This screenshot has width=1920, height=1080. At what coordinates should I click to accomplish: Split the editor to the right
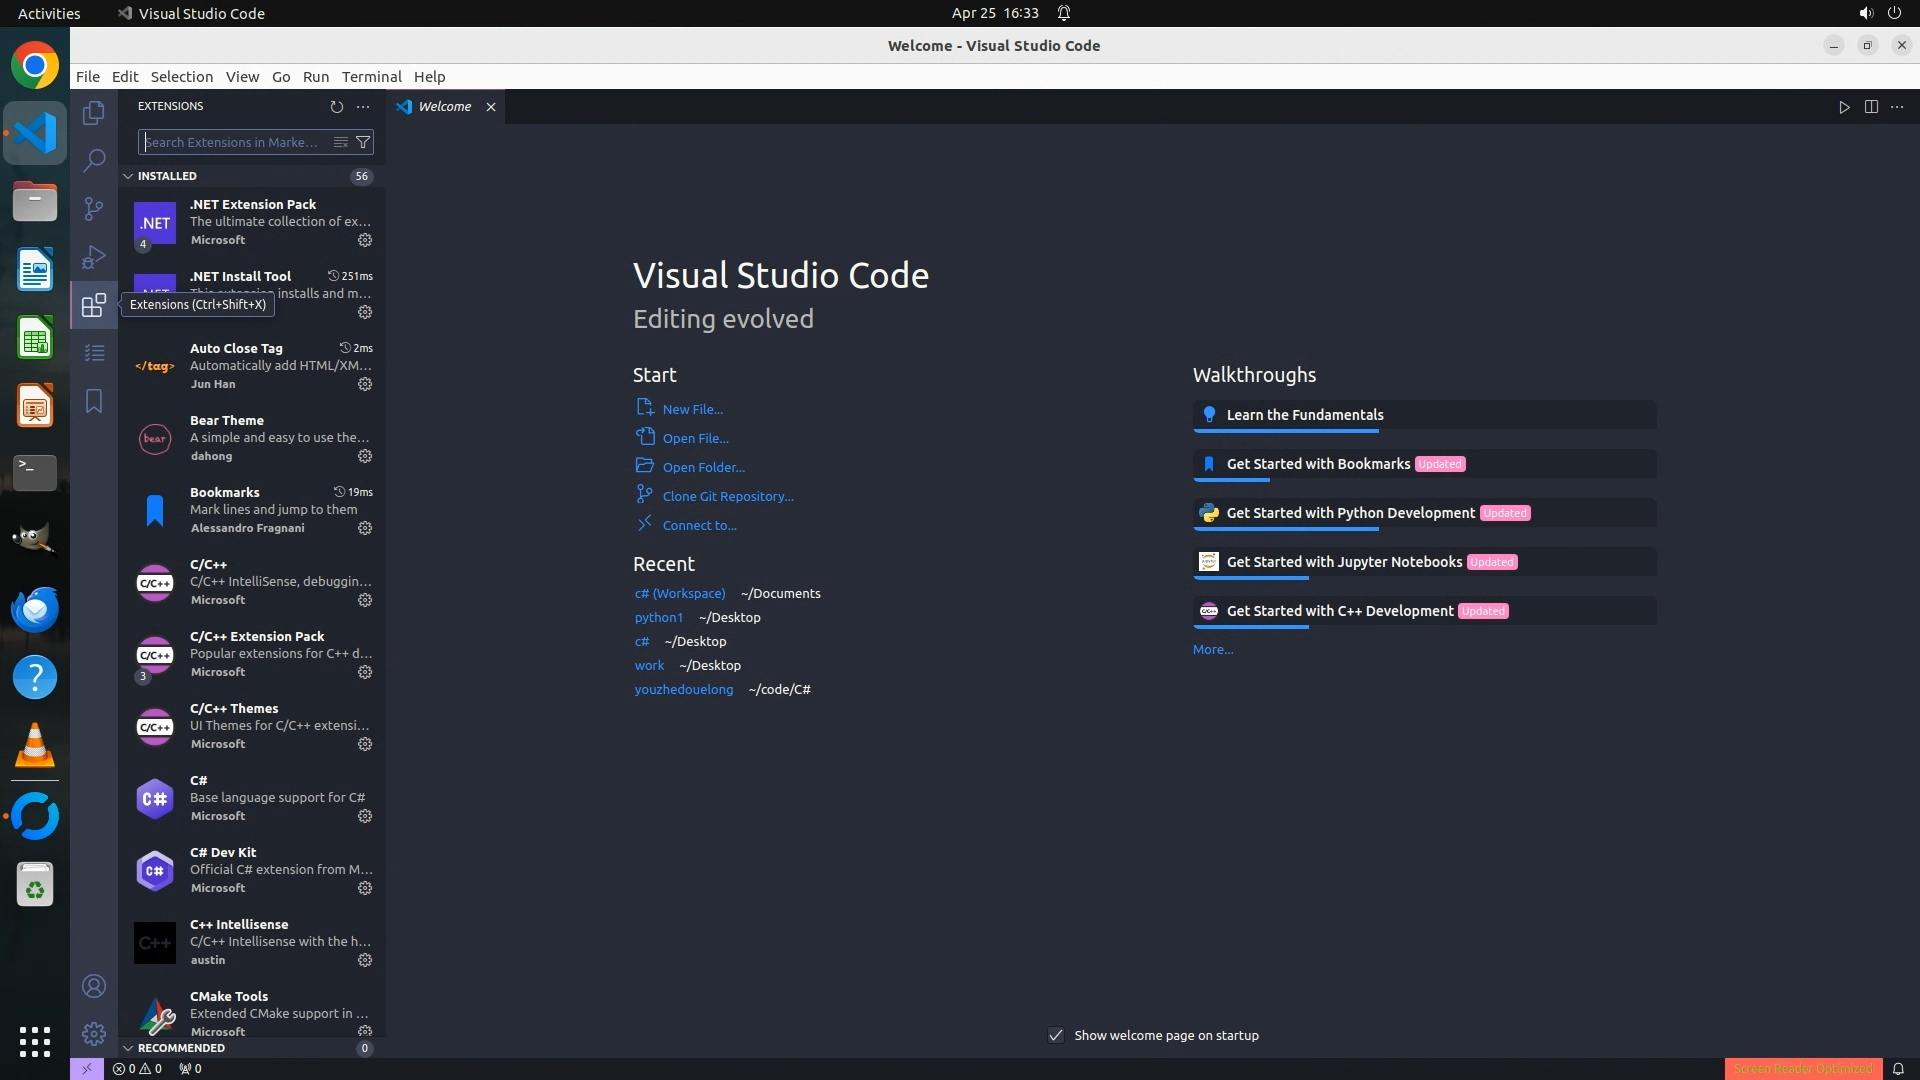(1871, 107)
